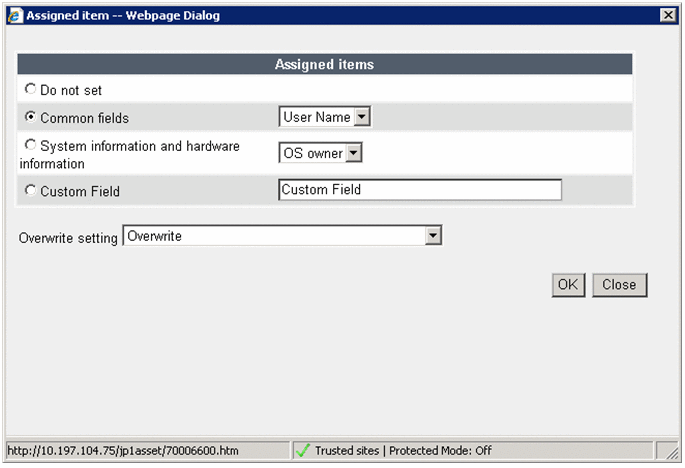Click the URL shown in the status bar
The image size is (685, 468).
pos(100,451)
